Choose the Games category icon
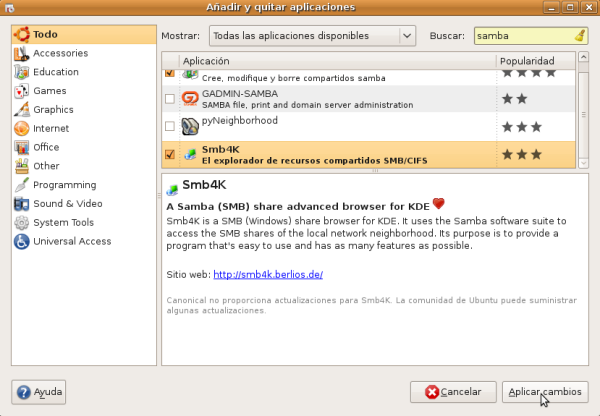 (x=21, y=91)
